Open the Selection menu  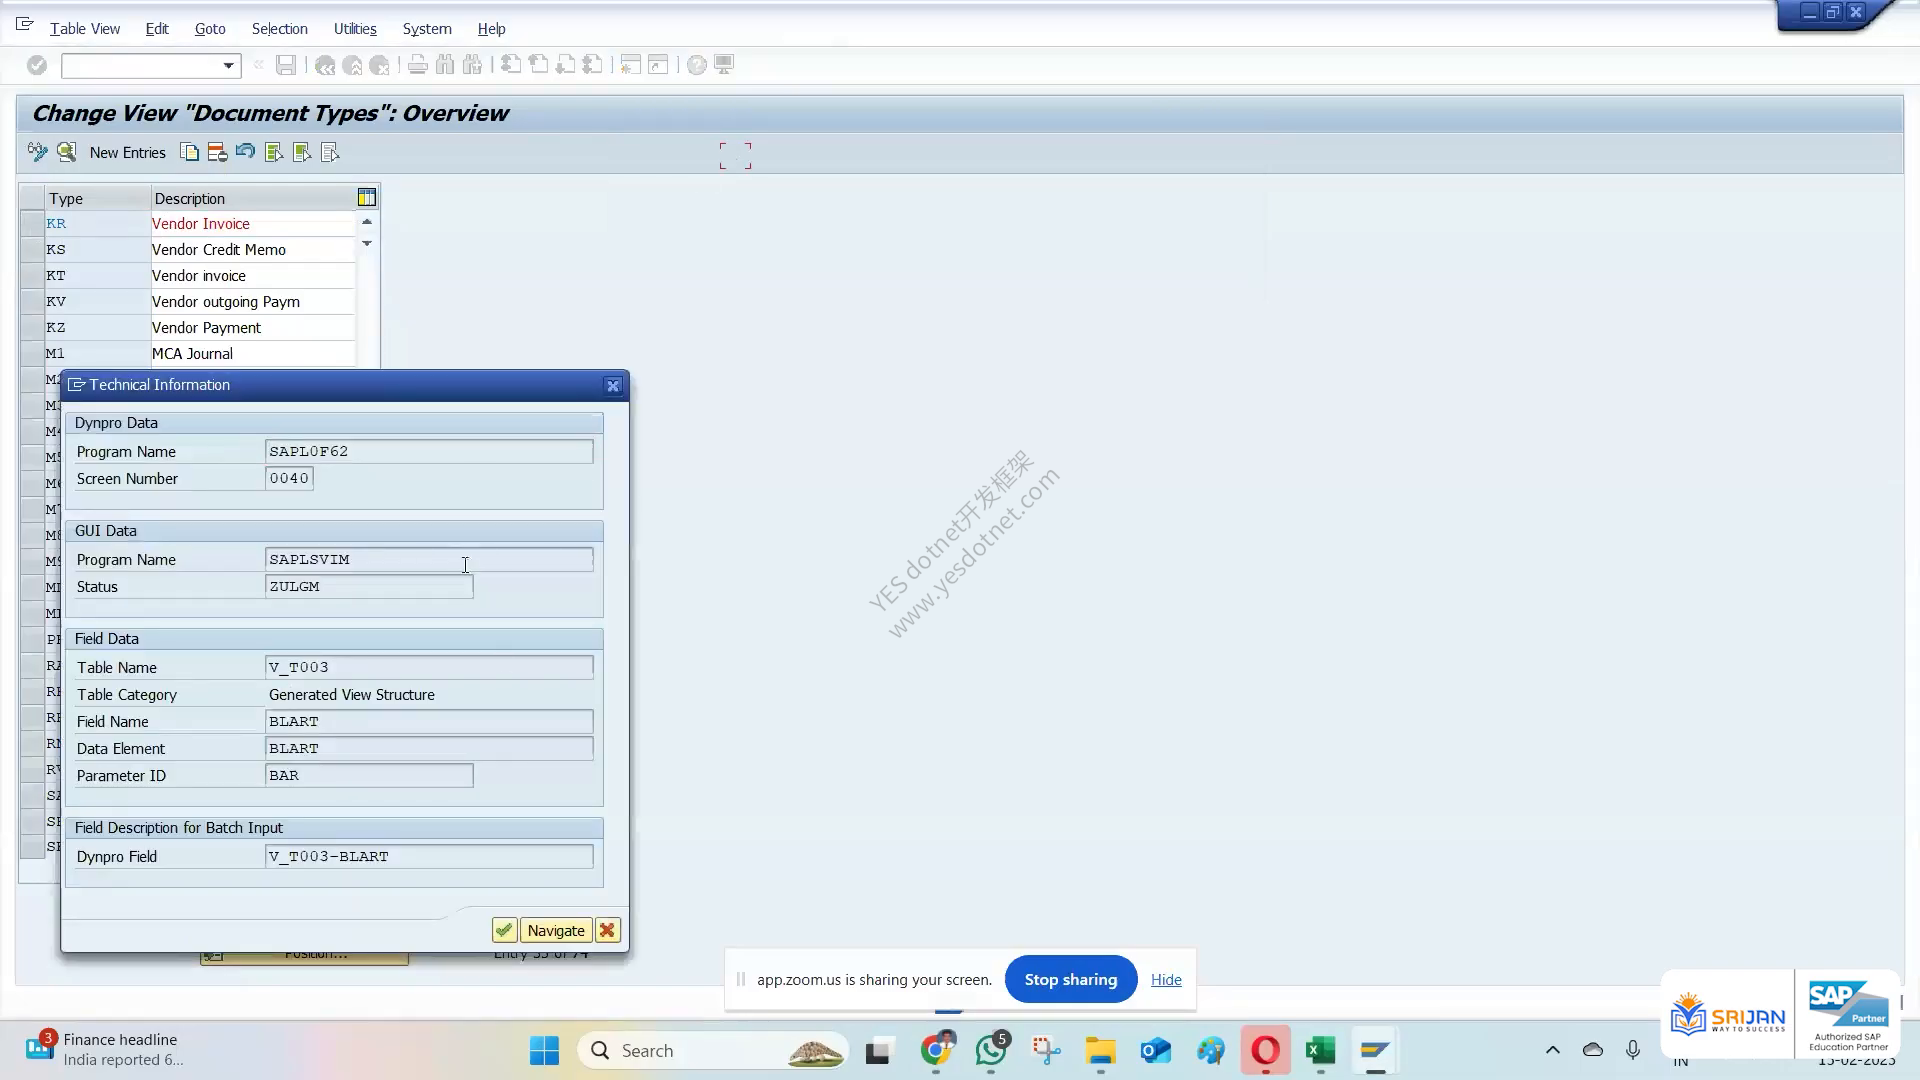coord(279,29)
